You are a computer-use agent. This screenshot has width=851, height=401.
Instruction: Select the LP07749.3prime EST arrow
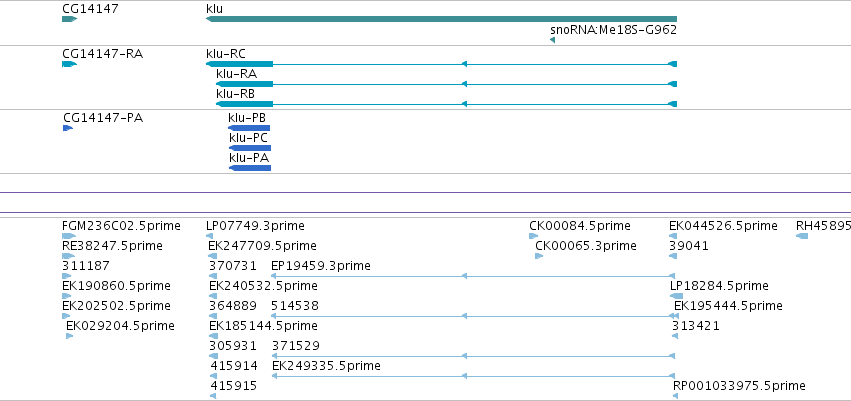click(x=209, y=236)
